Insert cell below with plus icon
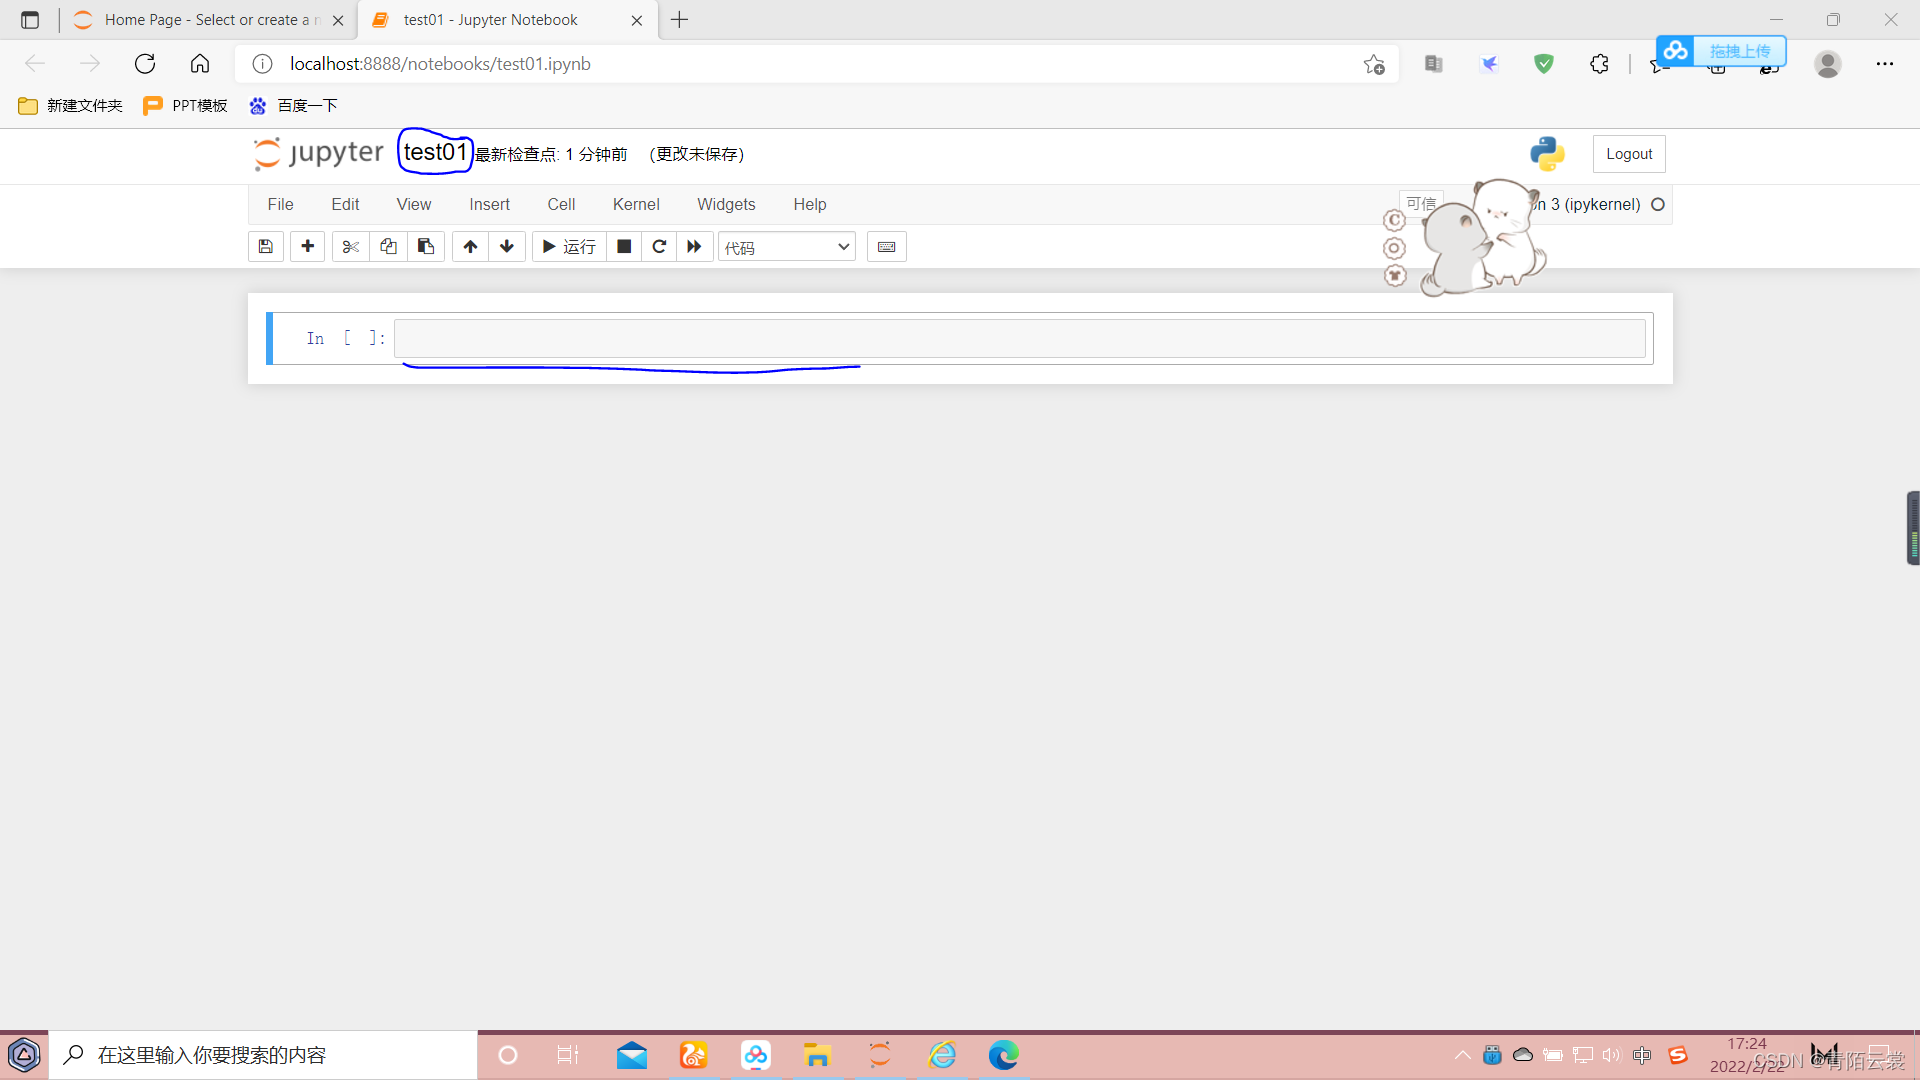This screenshot has width=1920, height=1080. [307, 246]
